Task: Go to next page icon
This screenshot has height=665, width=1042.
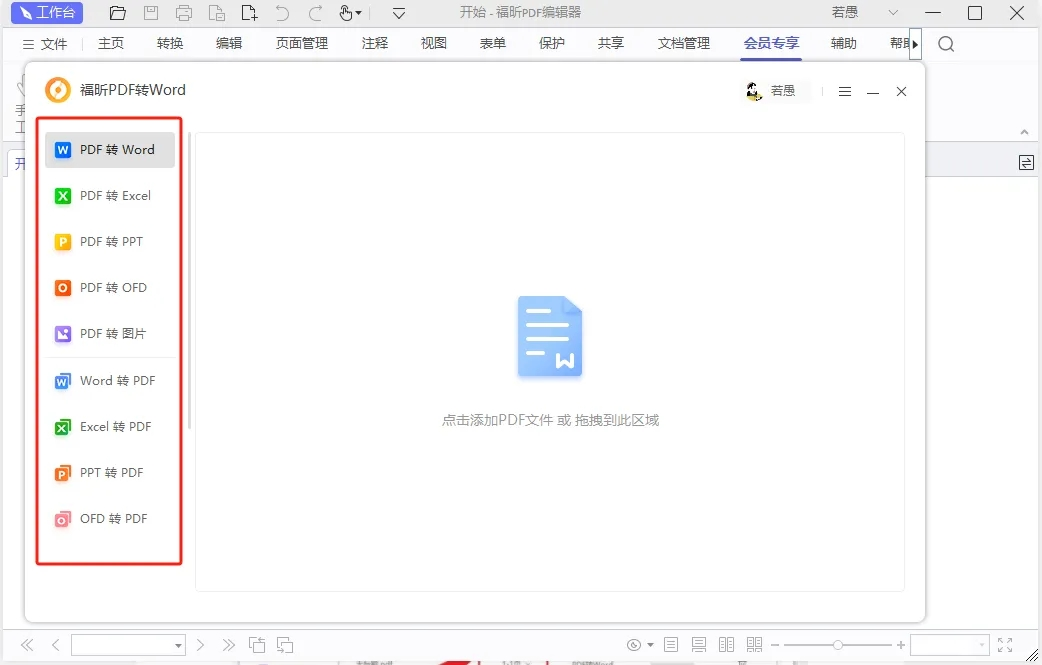Action: click(x=200, y=644)
